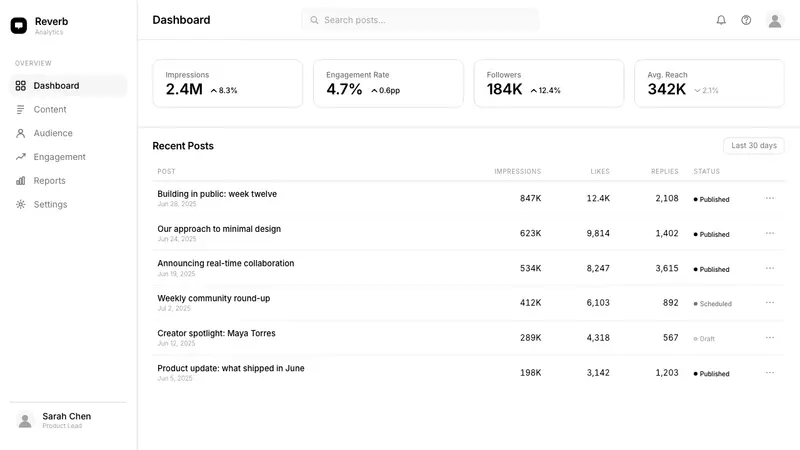This screenshot has width=800, height=450.
Task: Click the Settings gear icon in sidebar
Action: 20,204
